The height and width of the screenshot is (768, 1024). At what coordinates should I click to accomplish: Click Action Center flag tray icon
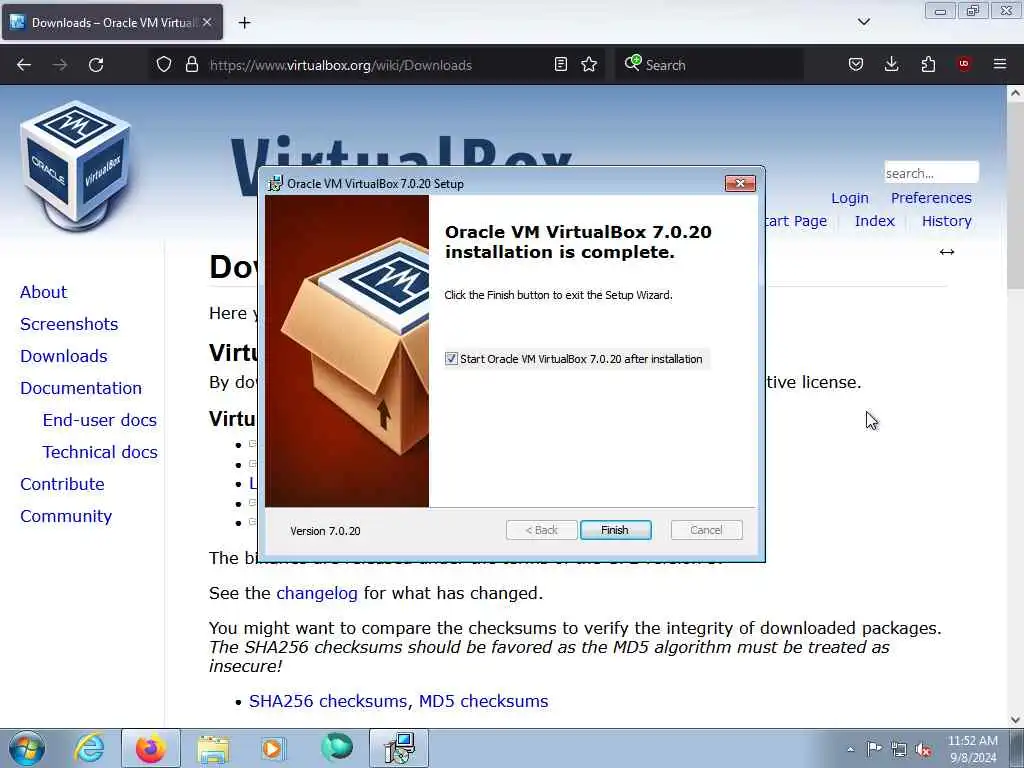(874, 748)
